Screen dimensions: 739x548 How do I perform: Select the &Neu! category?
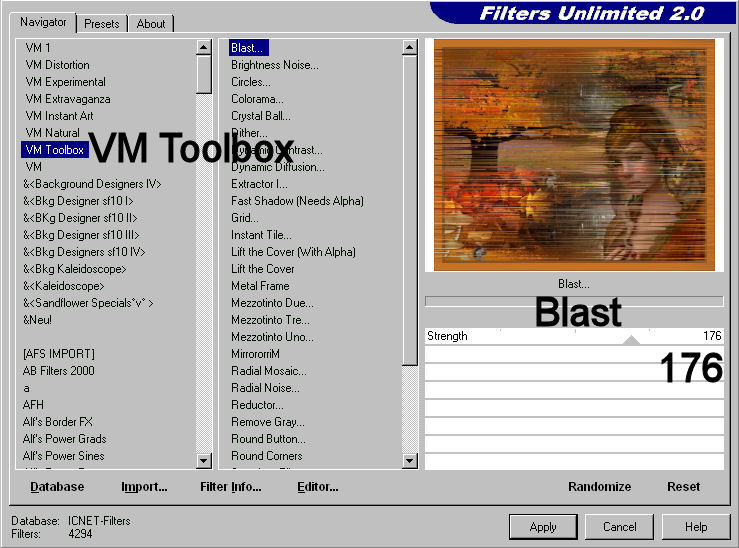tap(37, 319)
